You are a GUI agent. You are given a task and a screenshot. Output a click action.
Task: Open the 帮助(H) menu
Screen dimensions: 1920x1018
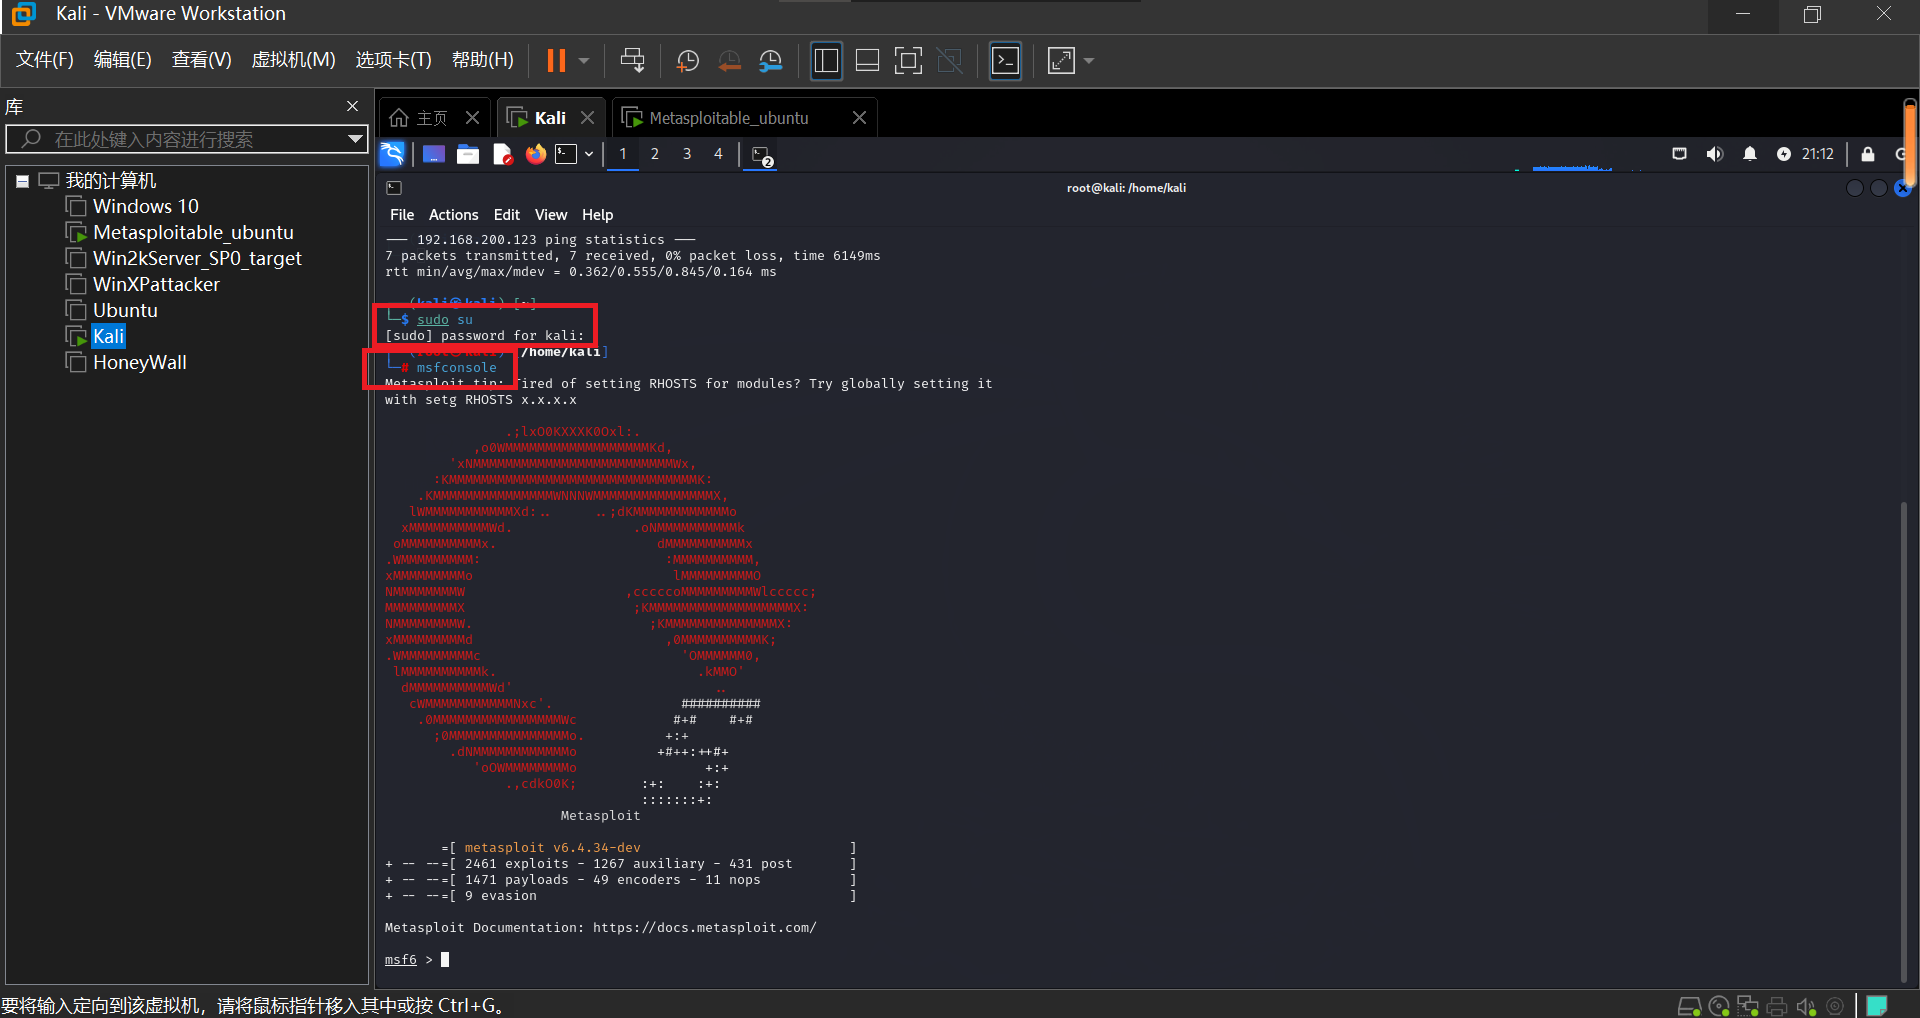[482, 60]
